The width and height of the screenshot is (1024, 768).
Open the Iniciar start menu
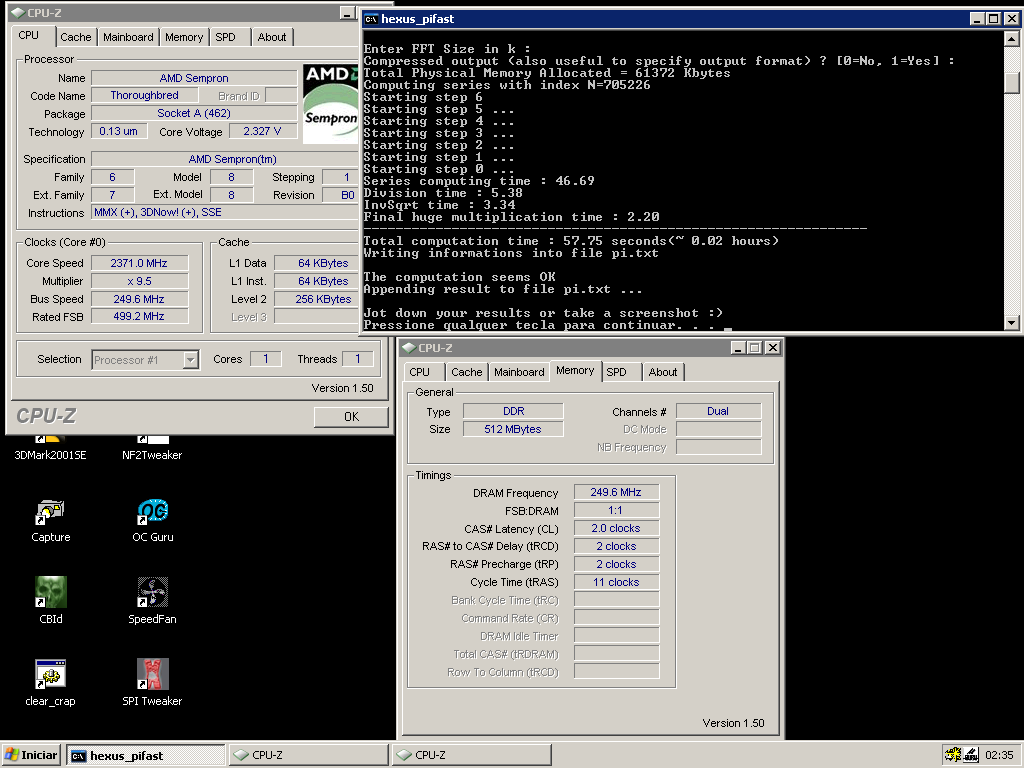(31, 755)
